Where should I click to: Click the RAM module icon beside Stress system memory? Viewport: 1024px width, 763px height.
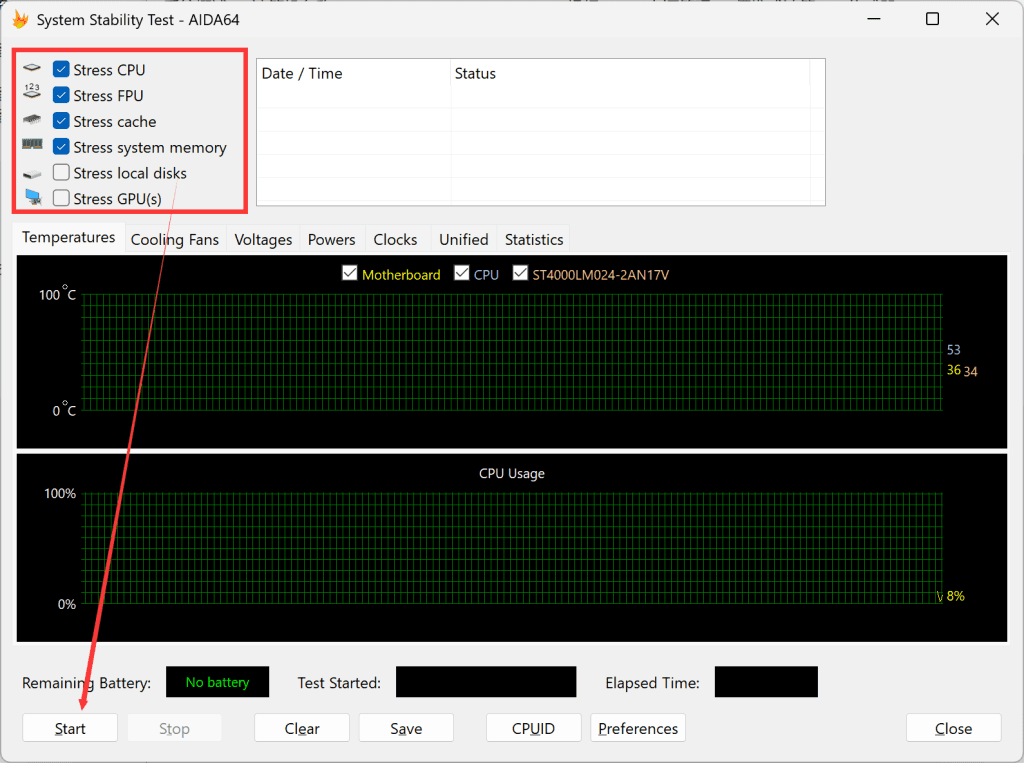[32, 144]
